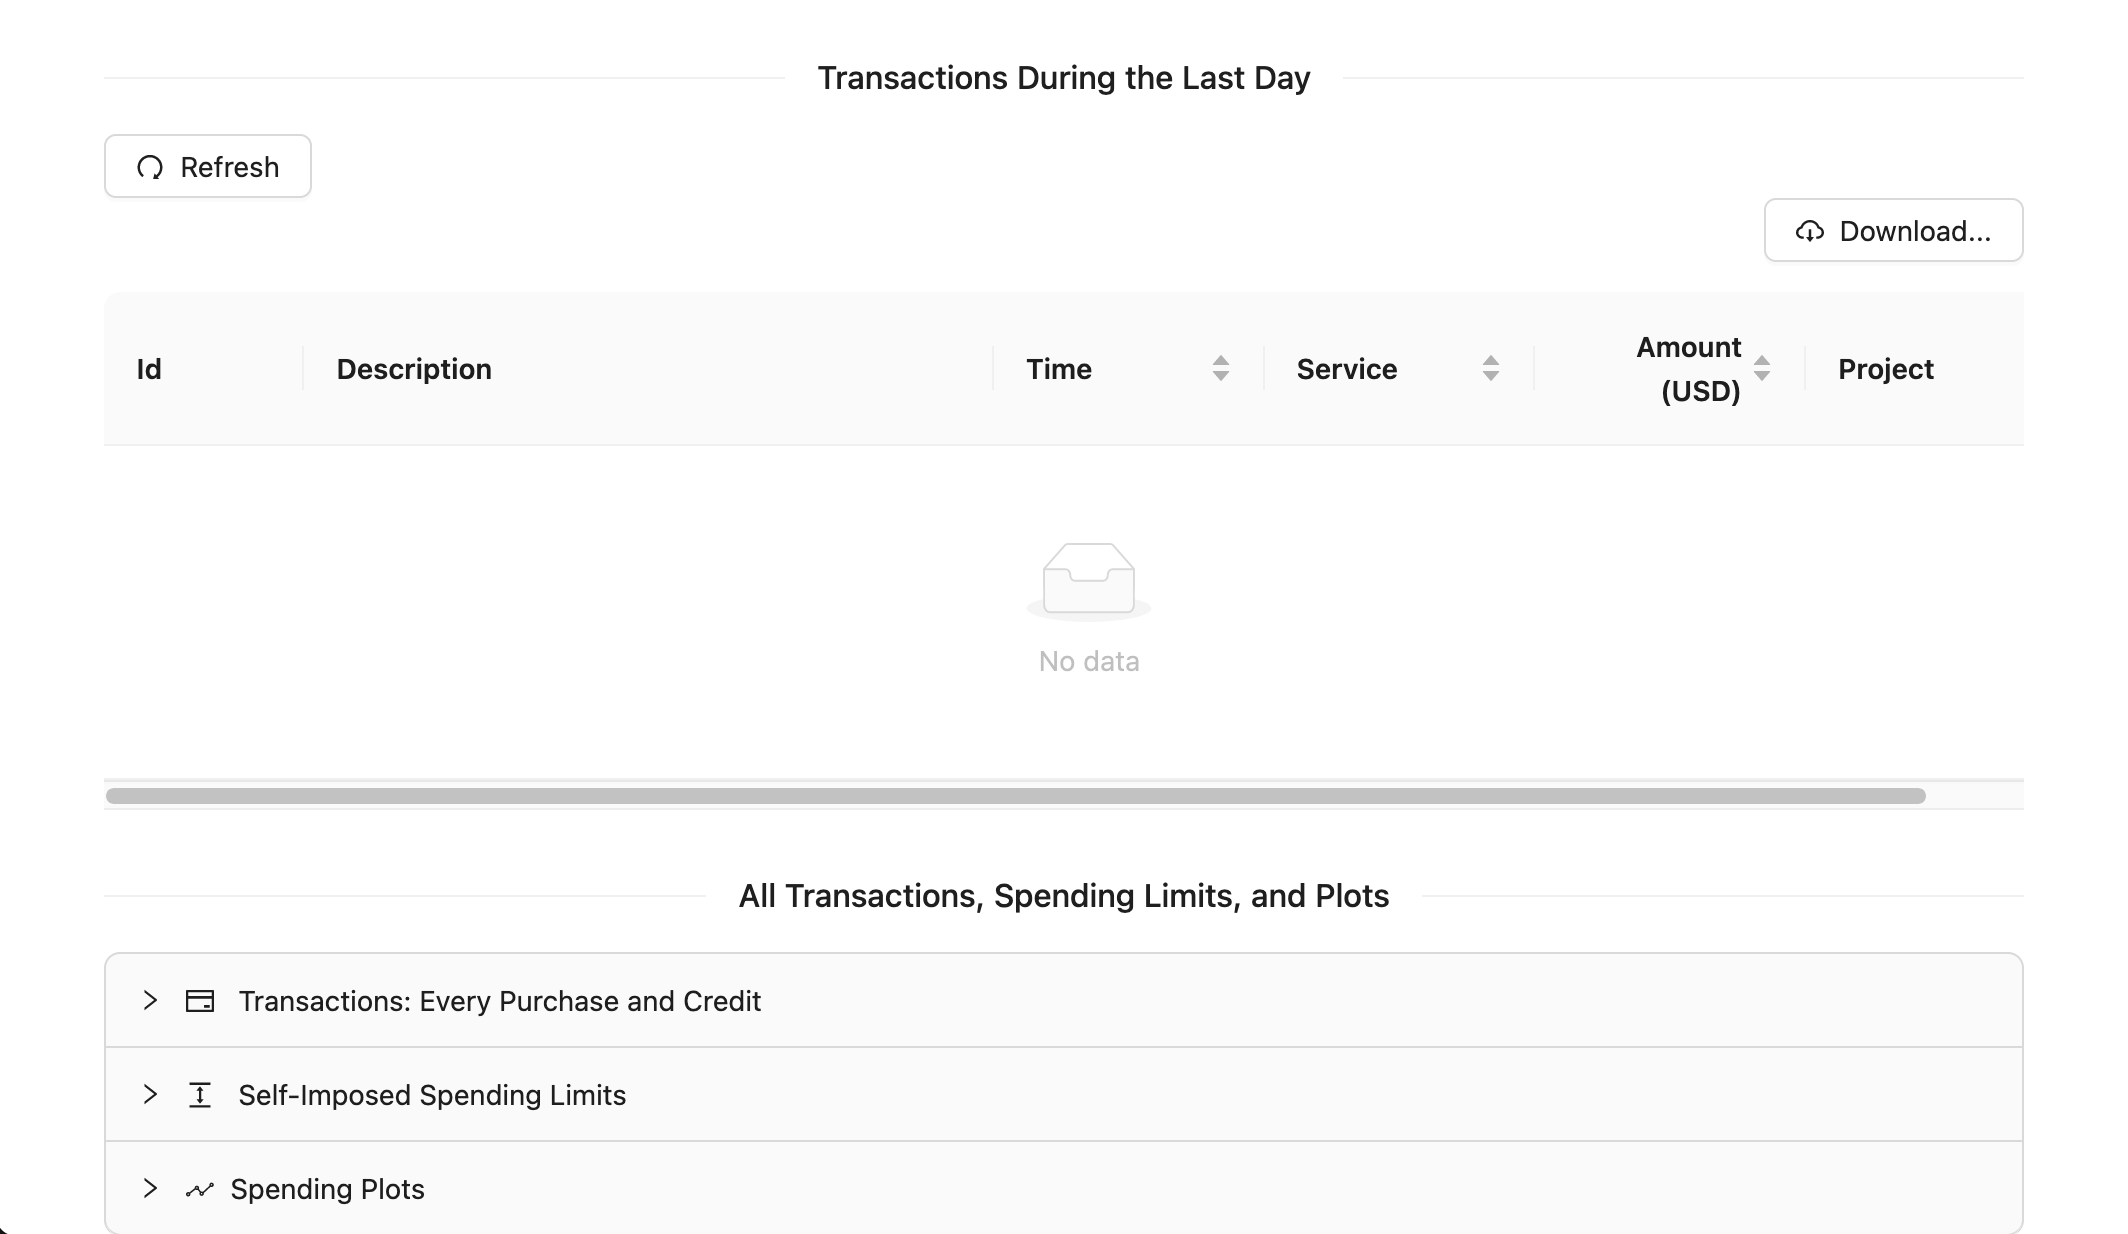
Task: Click the Amount (USD) column header
Action: [x=1688, y=369]
